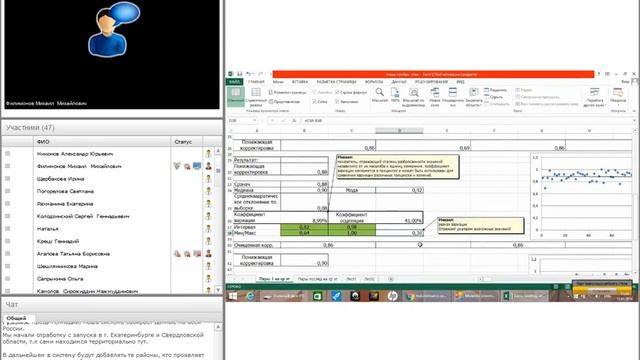The width and height of the screenshot is (640, 360).
Task: Click the Hide window (Скрыть) button
Action: click(x=493, y=97)
